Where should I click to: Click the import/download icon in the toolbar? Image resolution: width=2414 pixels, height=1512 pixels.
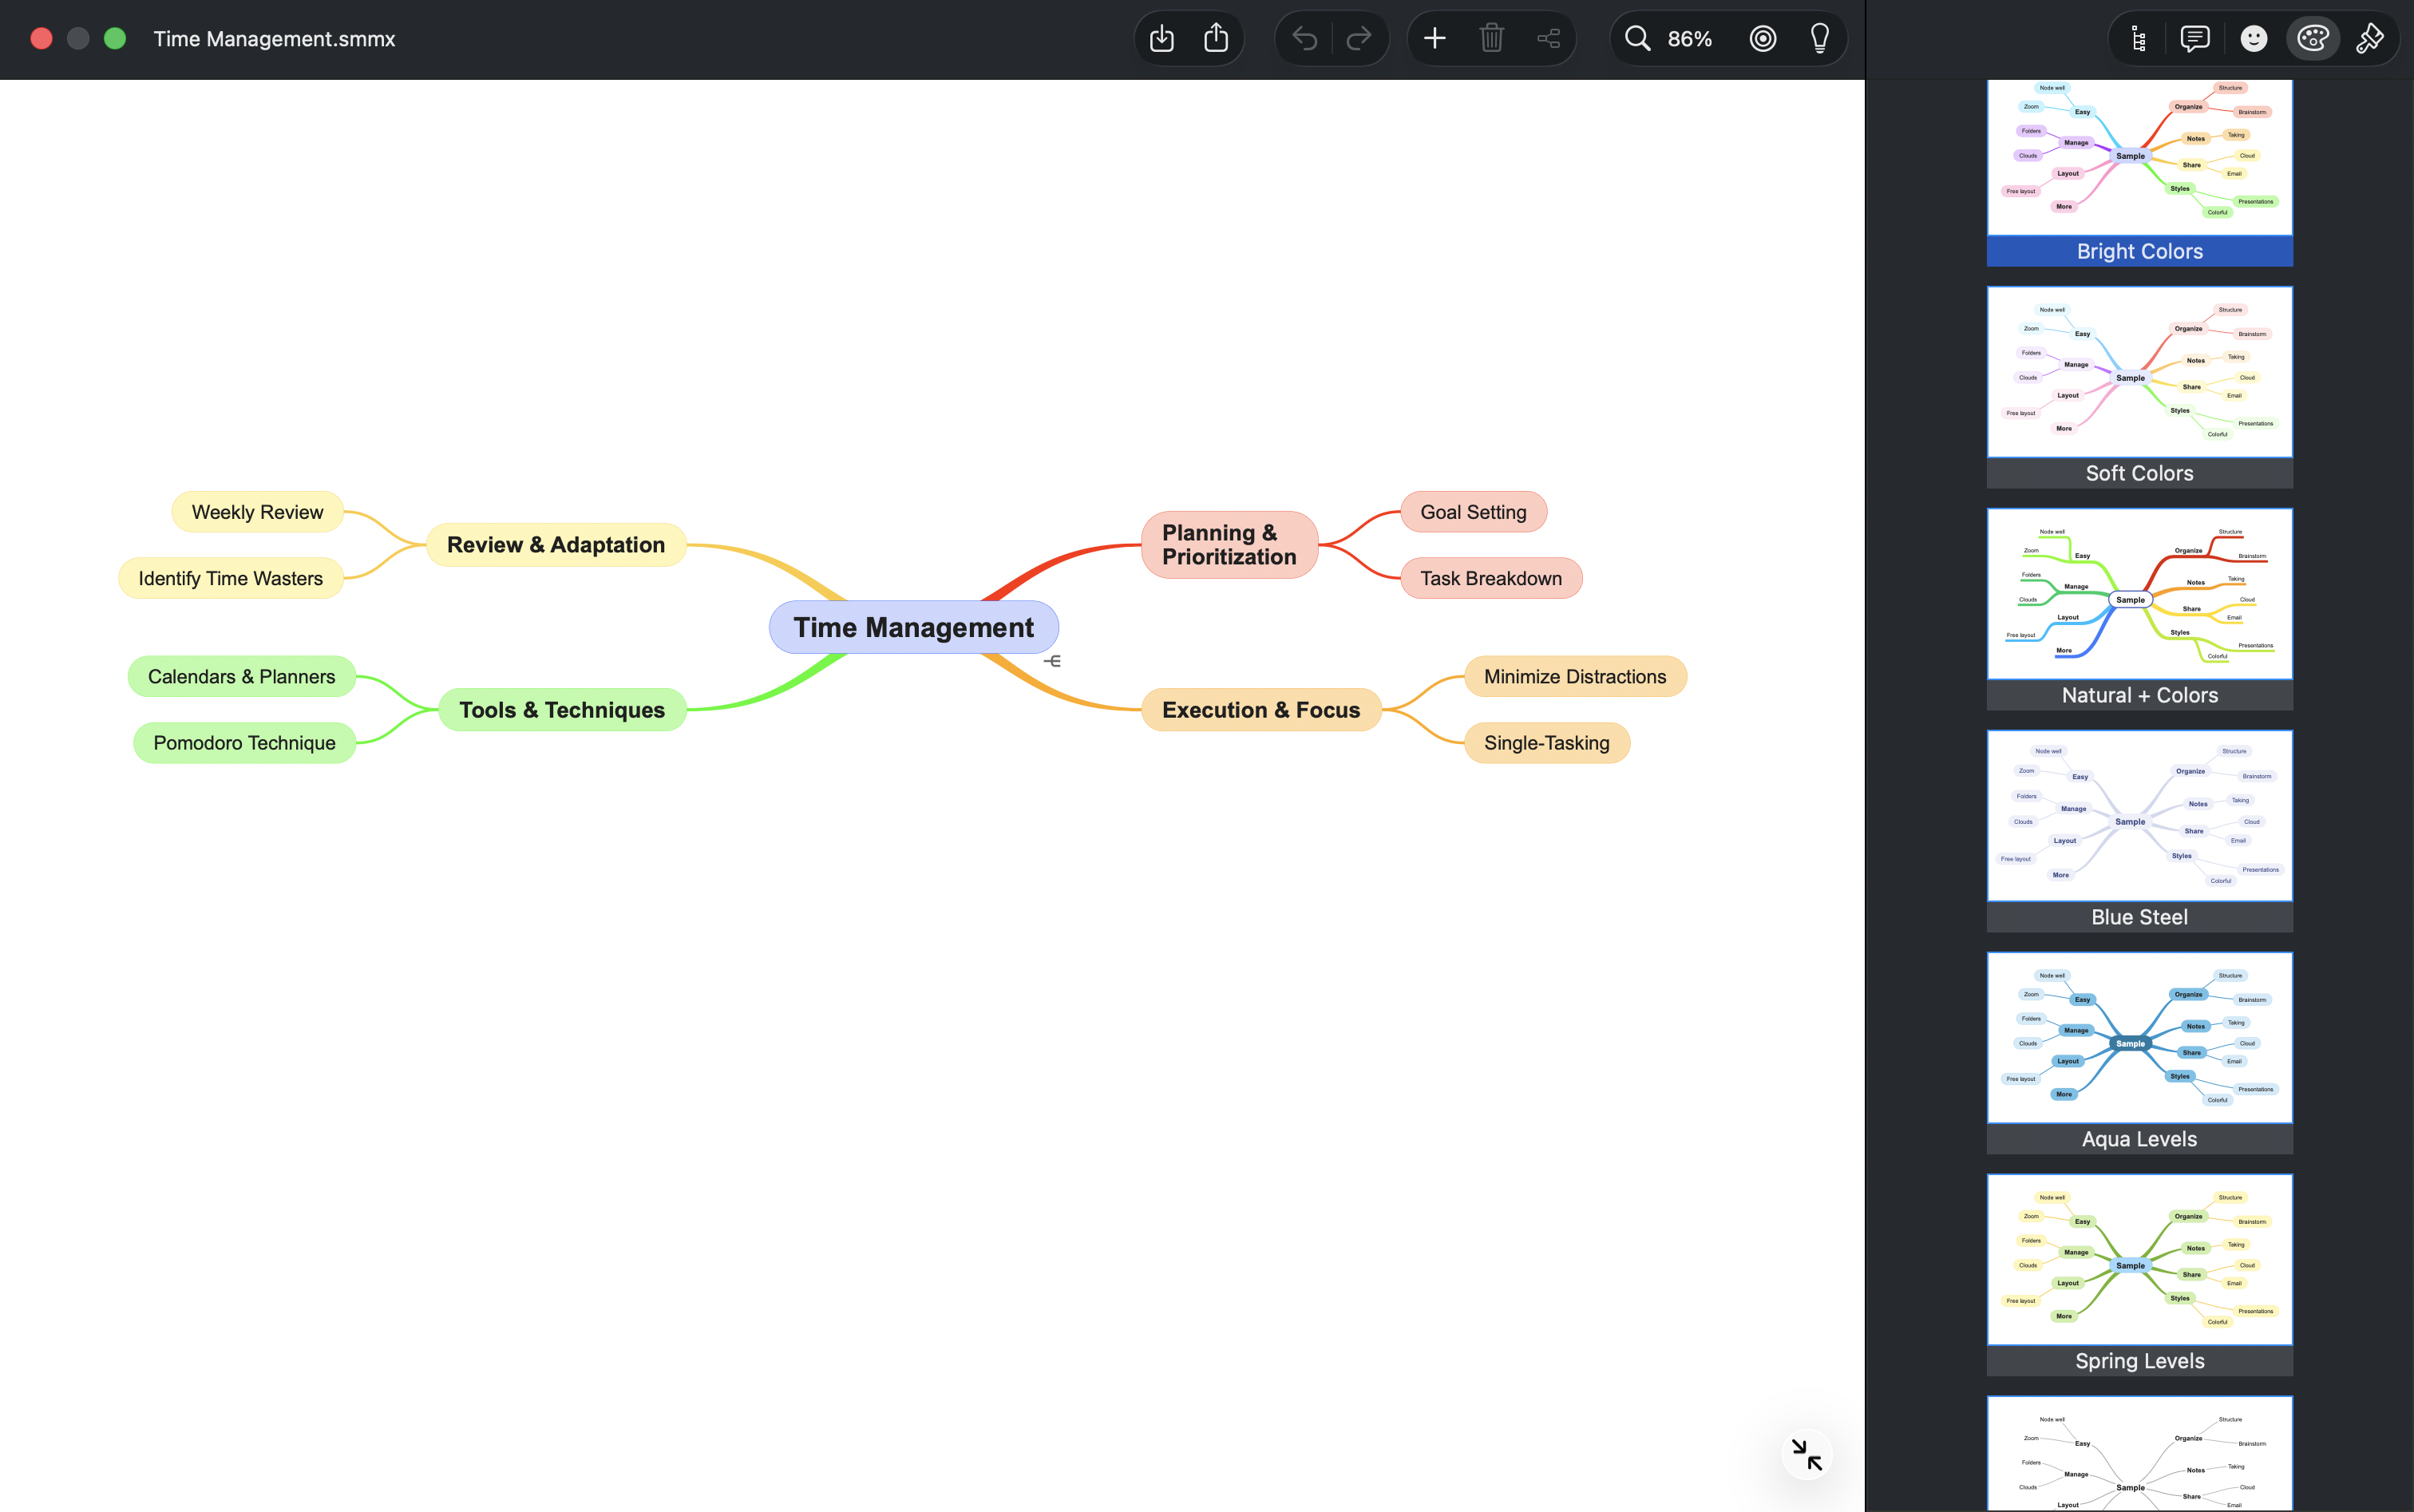(1161, 38)
